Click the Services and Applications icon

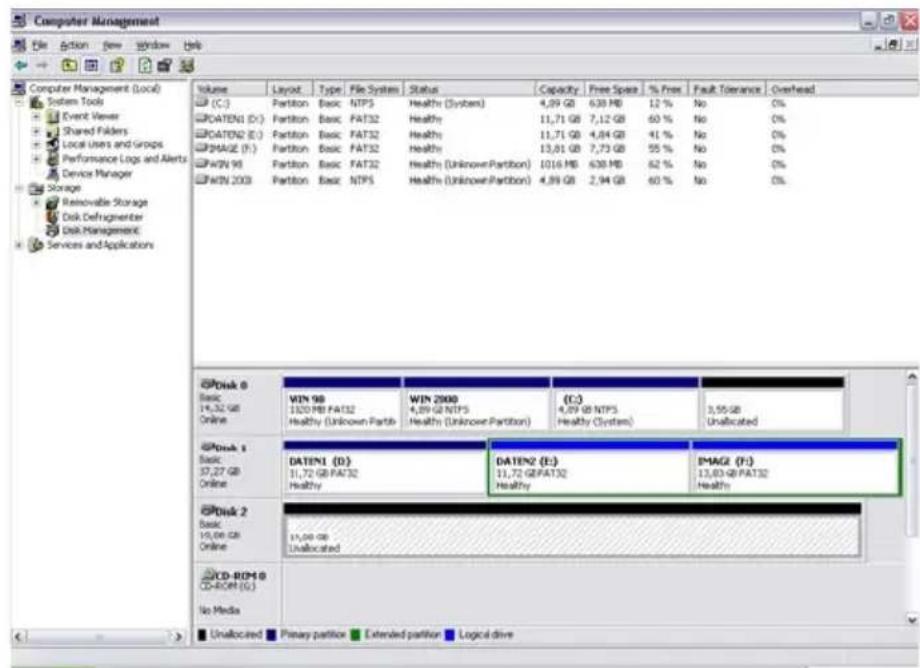point(36,245)
